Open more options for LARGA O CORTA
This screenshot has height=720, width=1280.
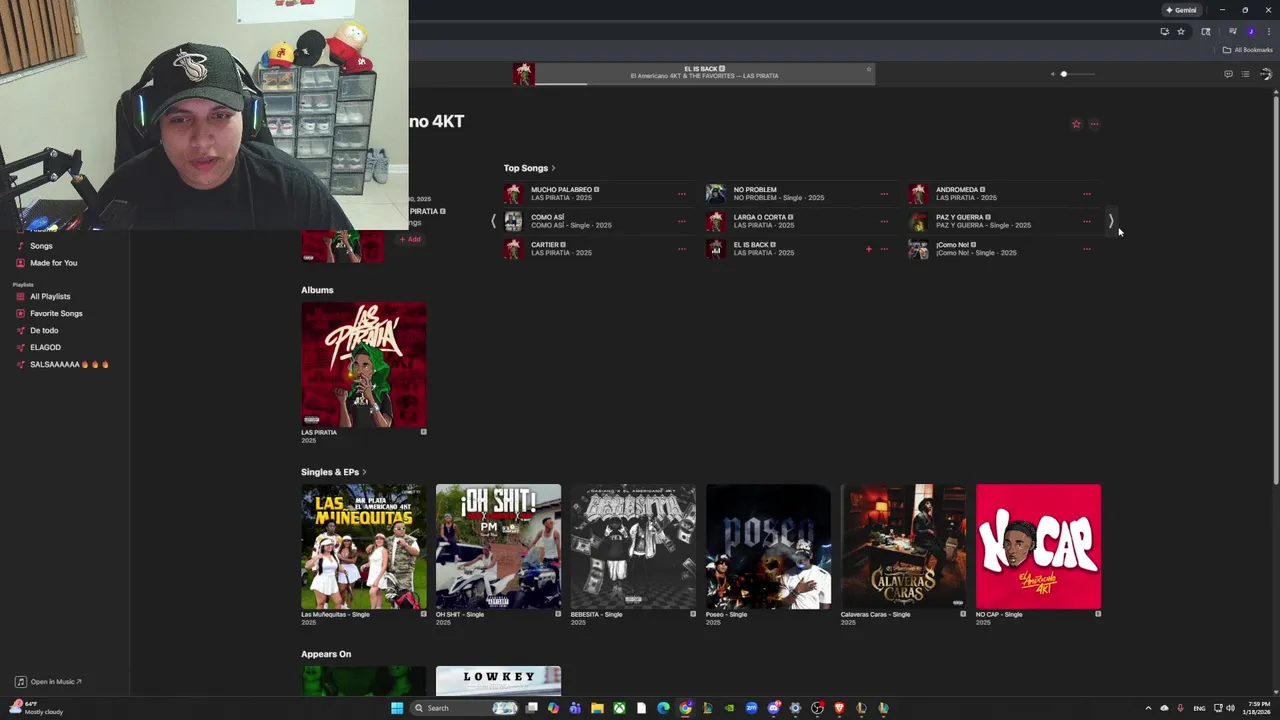click(884, 221)
